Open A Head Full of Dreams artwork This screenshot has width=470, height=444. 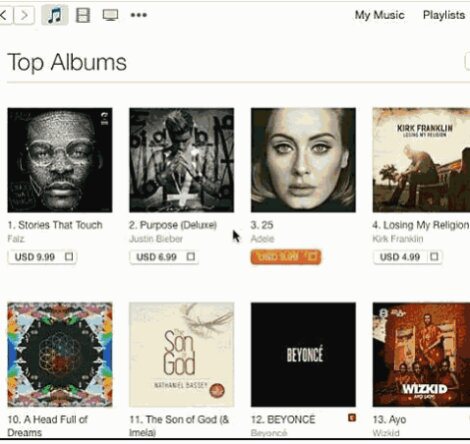(x=60, y=355)
